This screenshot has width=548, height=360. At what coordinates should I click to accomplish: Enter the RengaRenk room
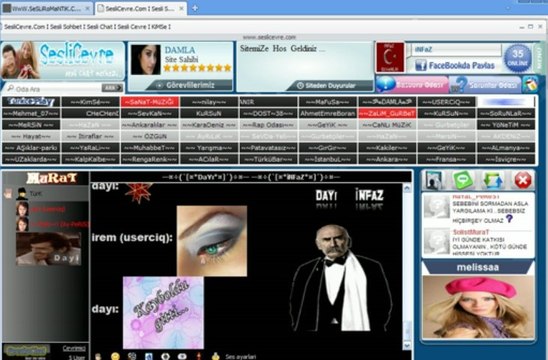150,159
